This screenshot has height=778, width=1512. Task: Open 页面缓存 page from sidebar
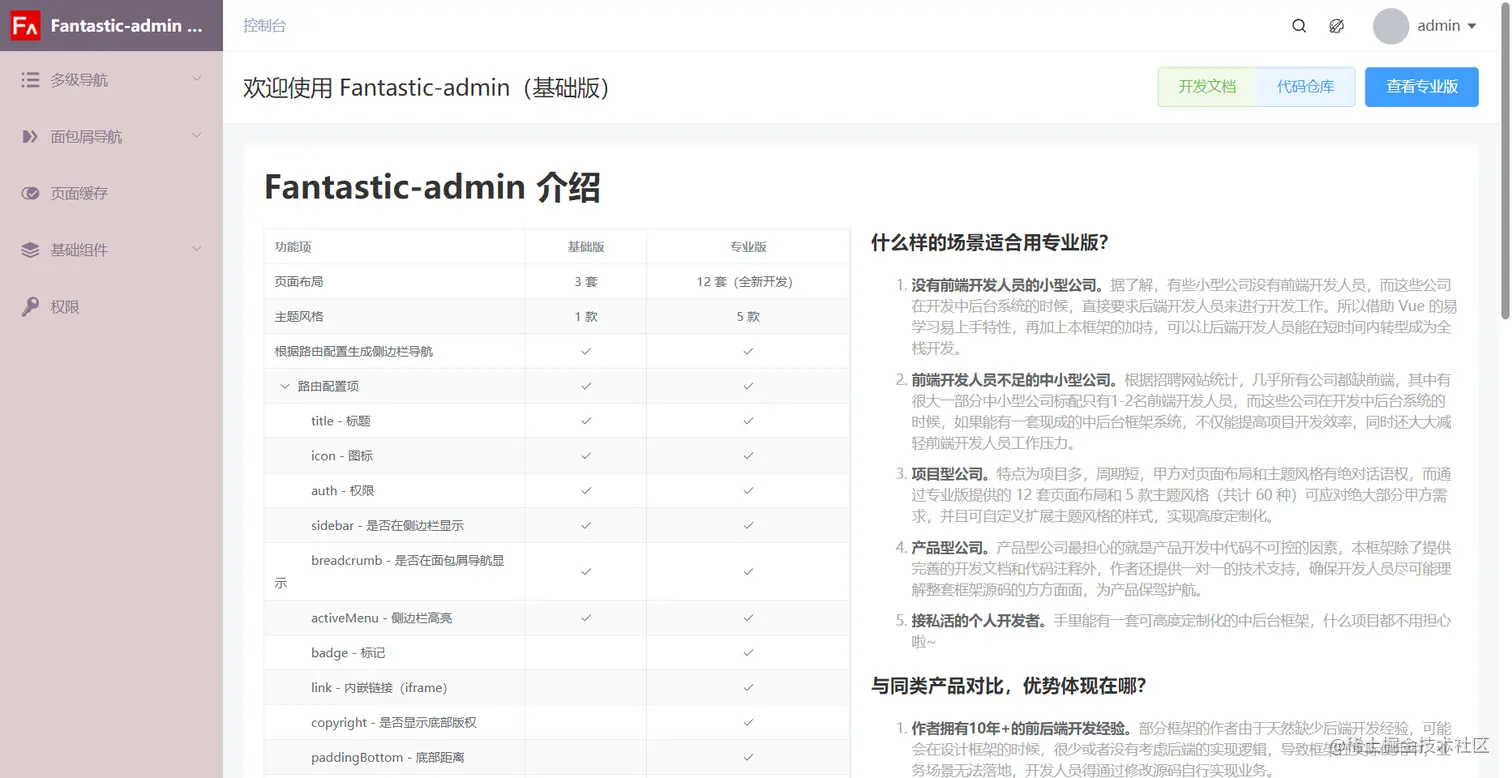(111, 193)
